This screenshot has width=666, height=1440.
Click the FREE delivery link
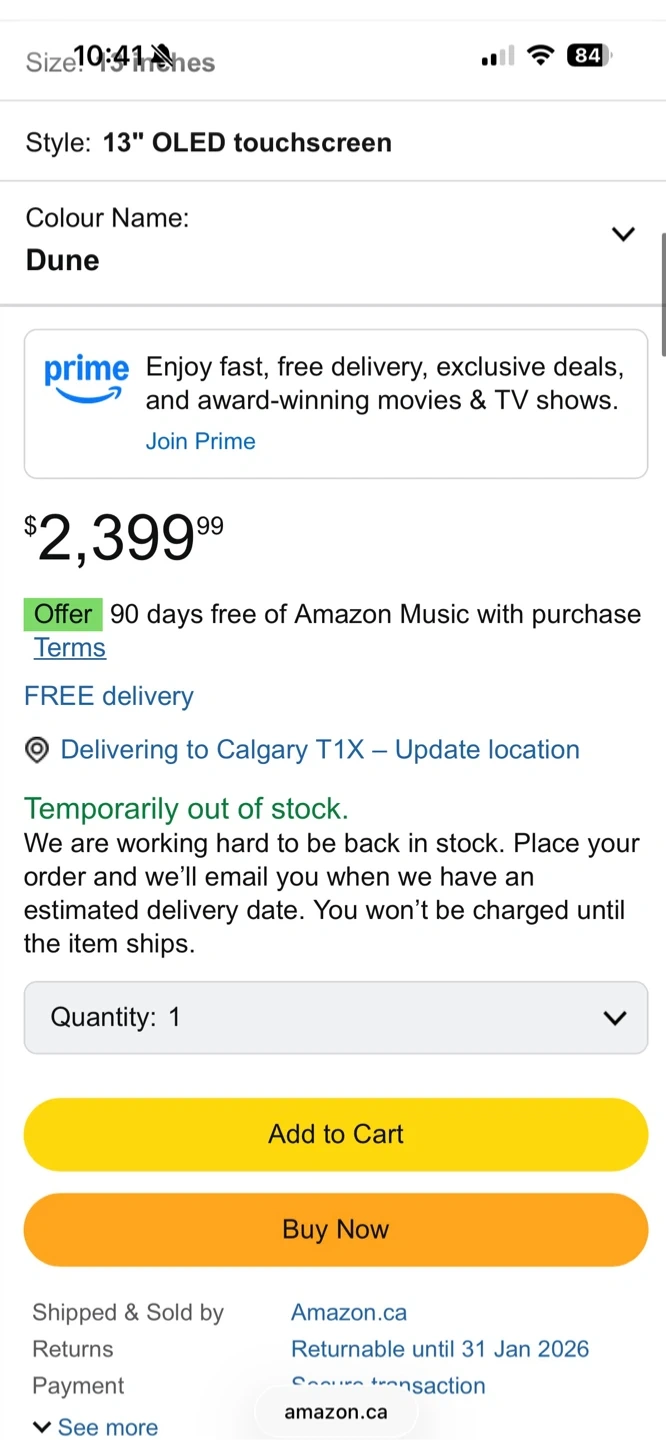[109, 696]
